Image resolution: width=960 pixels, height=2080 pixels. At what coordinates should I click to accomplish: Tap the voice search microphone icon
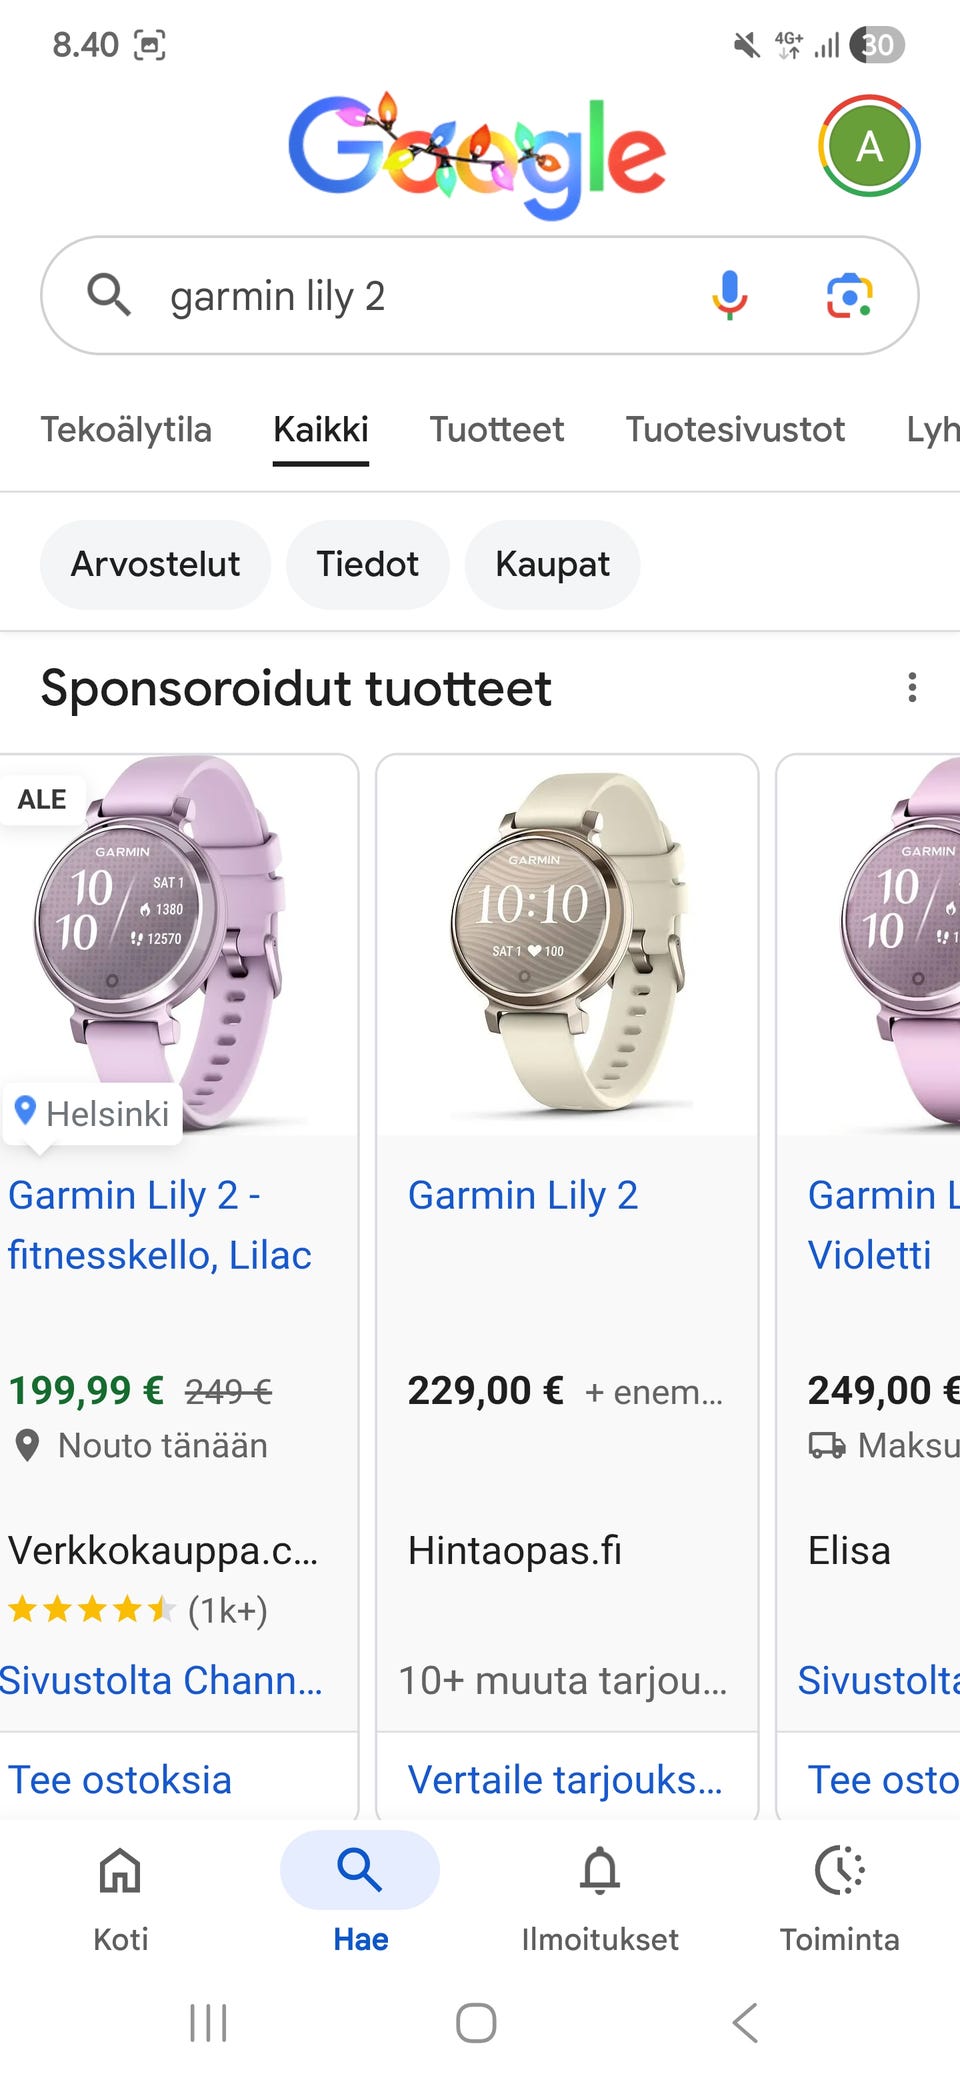(x=730, y=295)
